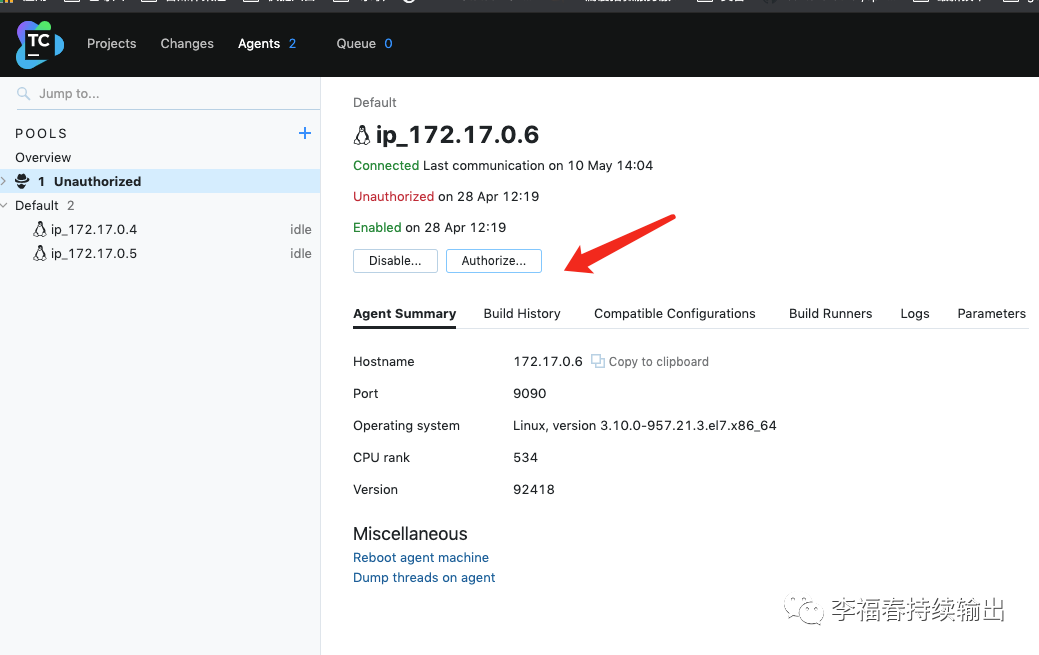
Task: Click the TeamCity logo
Action: tap(40, 44)
